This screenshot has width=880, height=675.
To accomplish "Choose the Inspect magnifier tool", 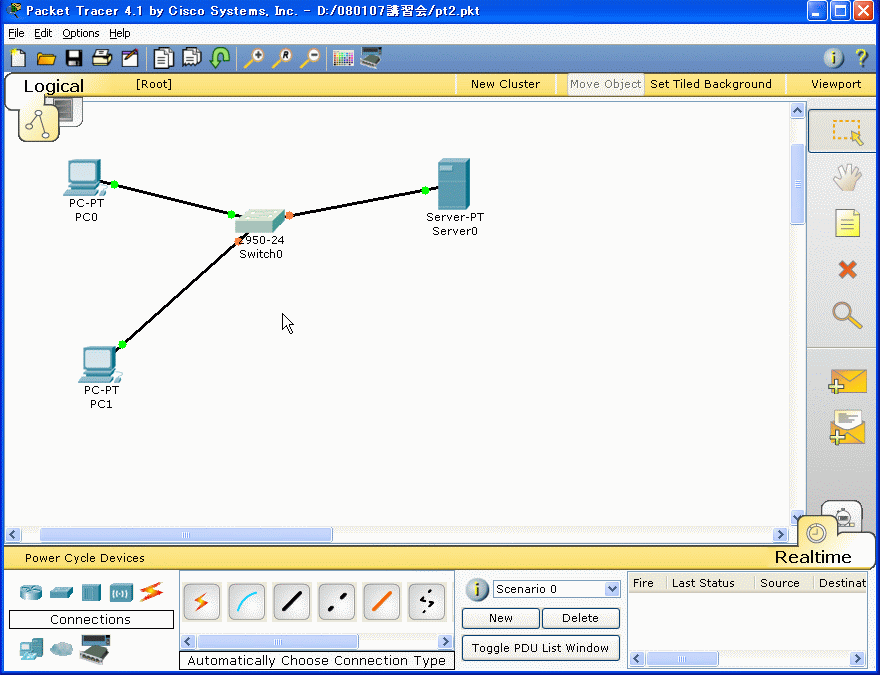I will (847, 315).
